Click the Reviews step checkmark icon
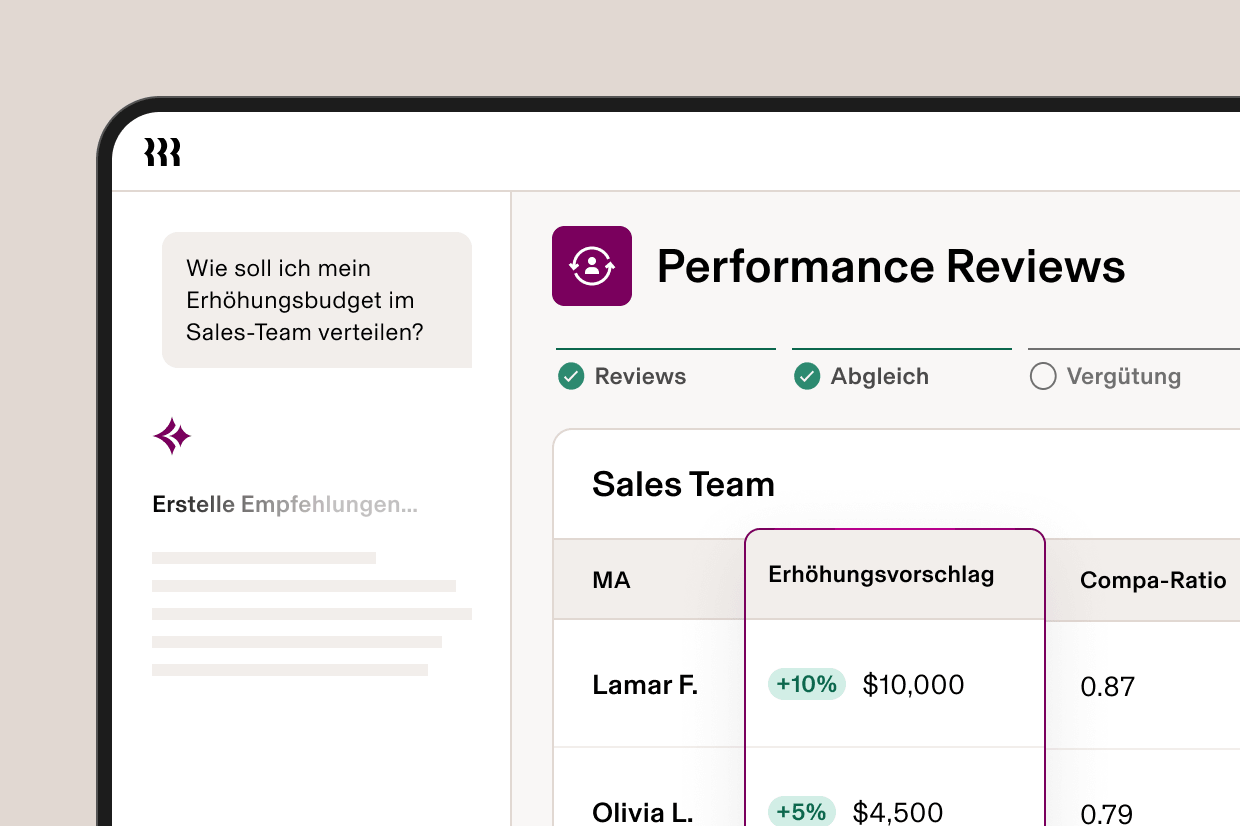Viewport: 1240px width, 826px height. tap(571, 377)
